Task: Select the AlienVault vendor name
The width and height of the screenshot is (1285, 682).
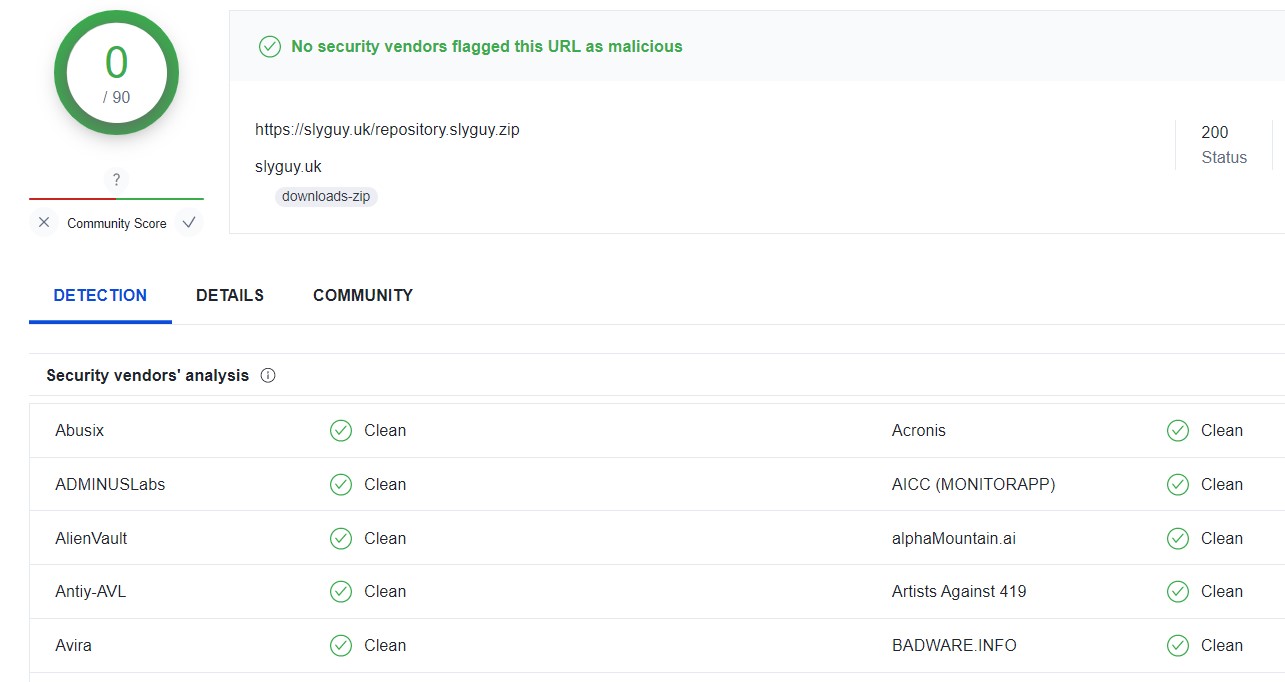Action: pyautogui.click(x=91, y=539)
